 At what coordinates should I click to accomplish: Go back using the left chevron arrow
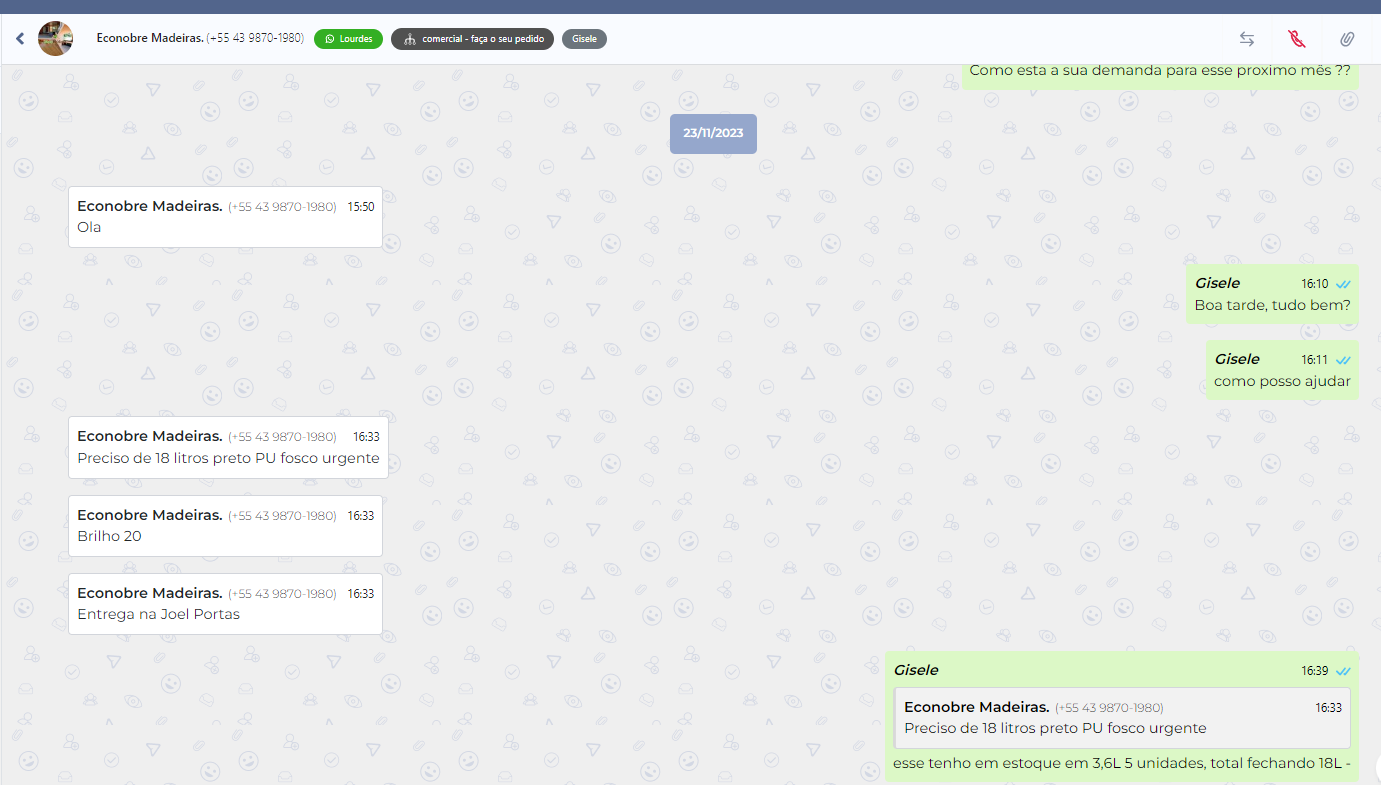tap(19, 39)
